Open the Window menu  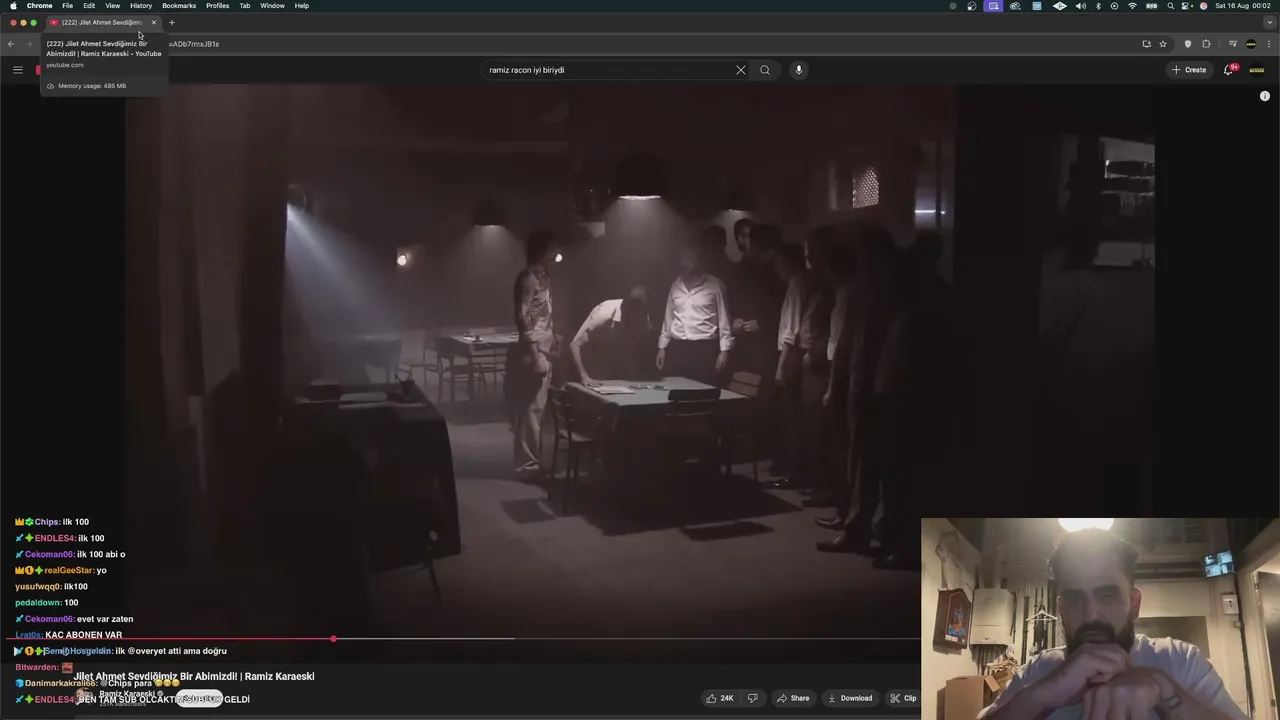coord(272,6)
